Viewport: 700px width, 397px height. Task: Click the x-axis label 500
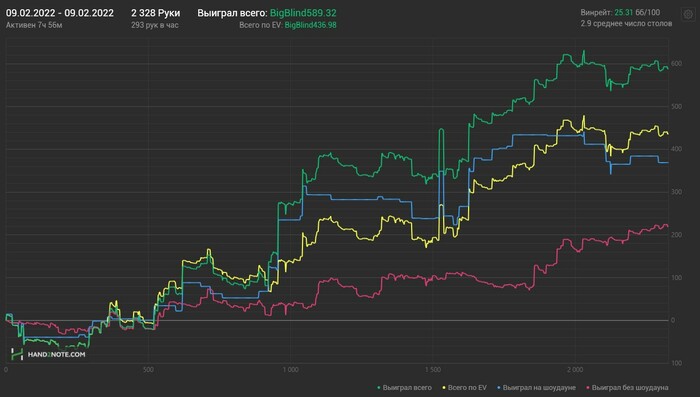pos(148,370)
